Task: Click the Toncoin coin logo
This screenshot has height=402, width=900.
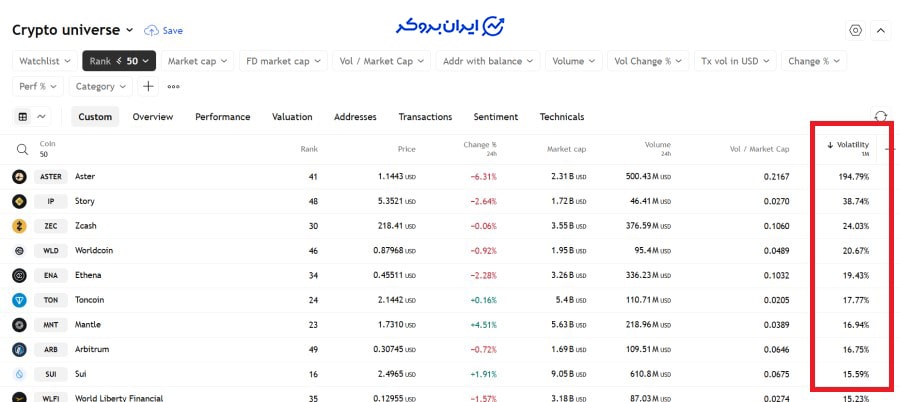Action: (x=19, y=300)
